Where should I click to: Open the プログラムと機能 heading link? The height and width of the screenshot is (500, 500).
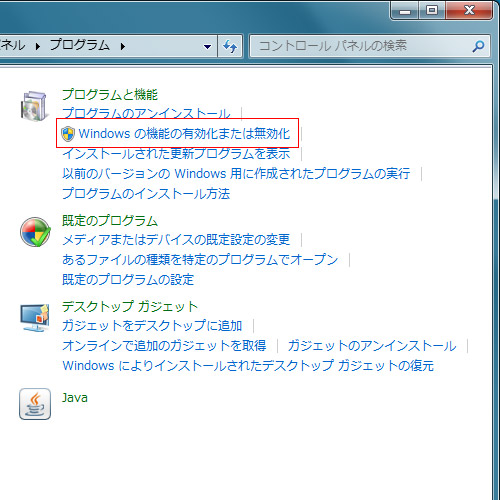click(x=110, y=94)
